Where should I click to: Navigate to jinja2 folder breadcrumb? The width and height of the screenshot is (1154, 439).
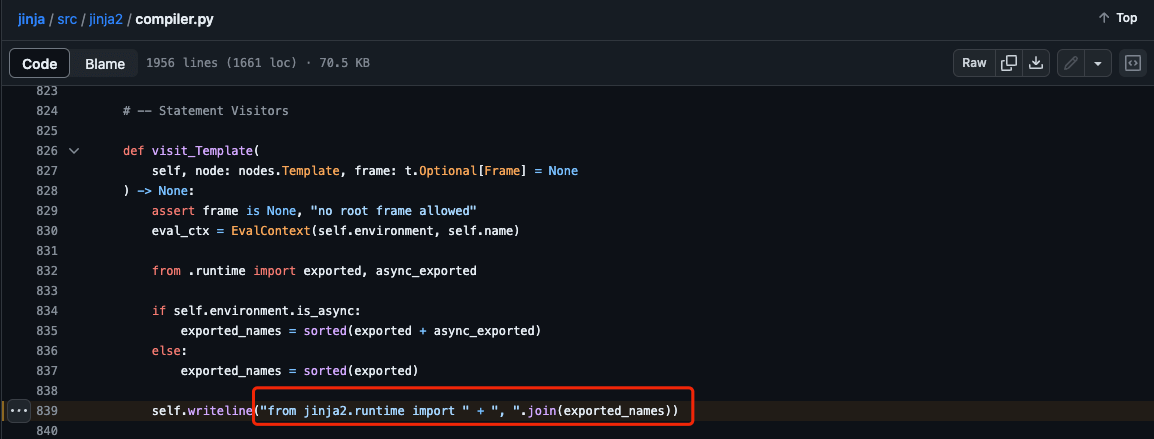click(x=106, y=19)
